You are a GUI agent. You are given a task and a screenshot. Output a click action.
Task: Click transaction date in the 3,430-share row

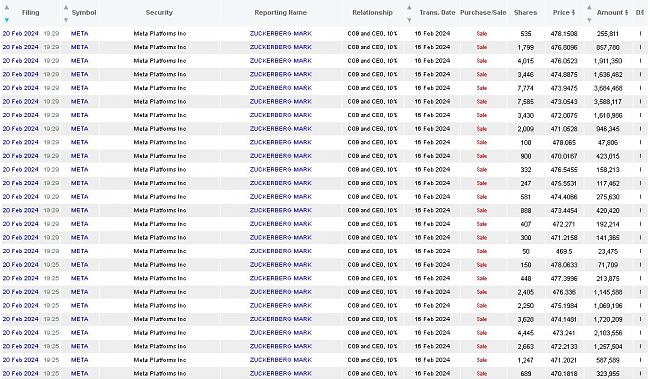click(432, 115)
